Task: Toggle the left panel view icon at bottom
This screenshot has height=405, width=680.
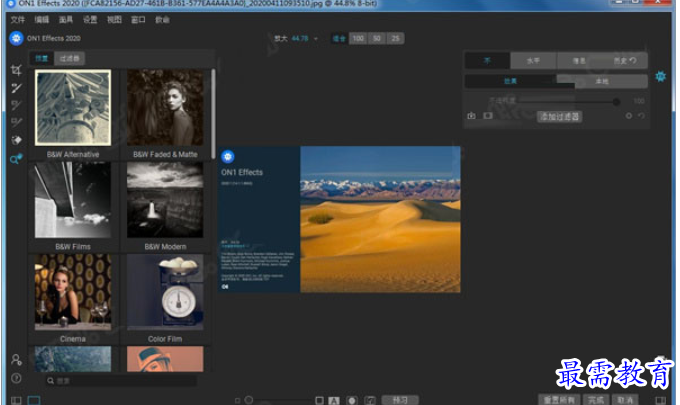Action: (16, 400)
